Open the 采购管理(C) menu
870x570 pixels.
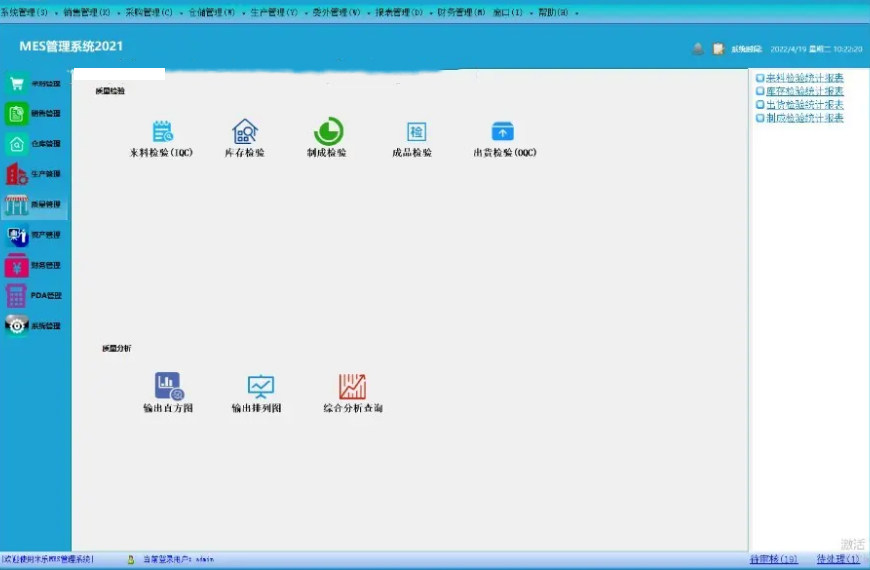[149, 12]
